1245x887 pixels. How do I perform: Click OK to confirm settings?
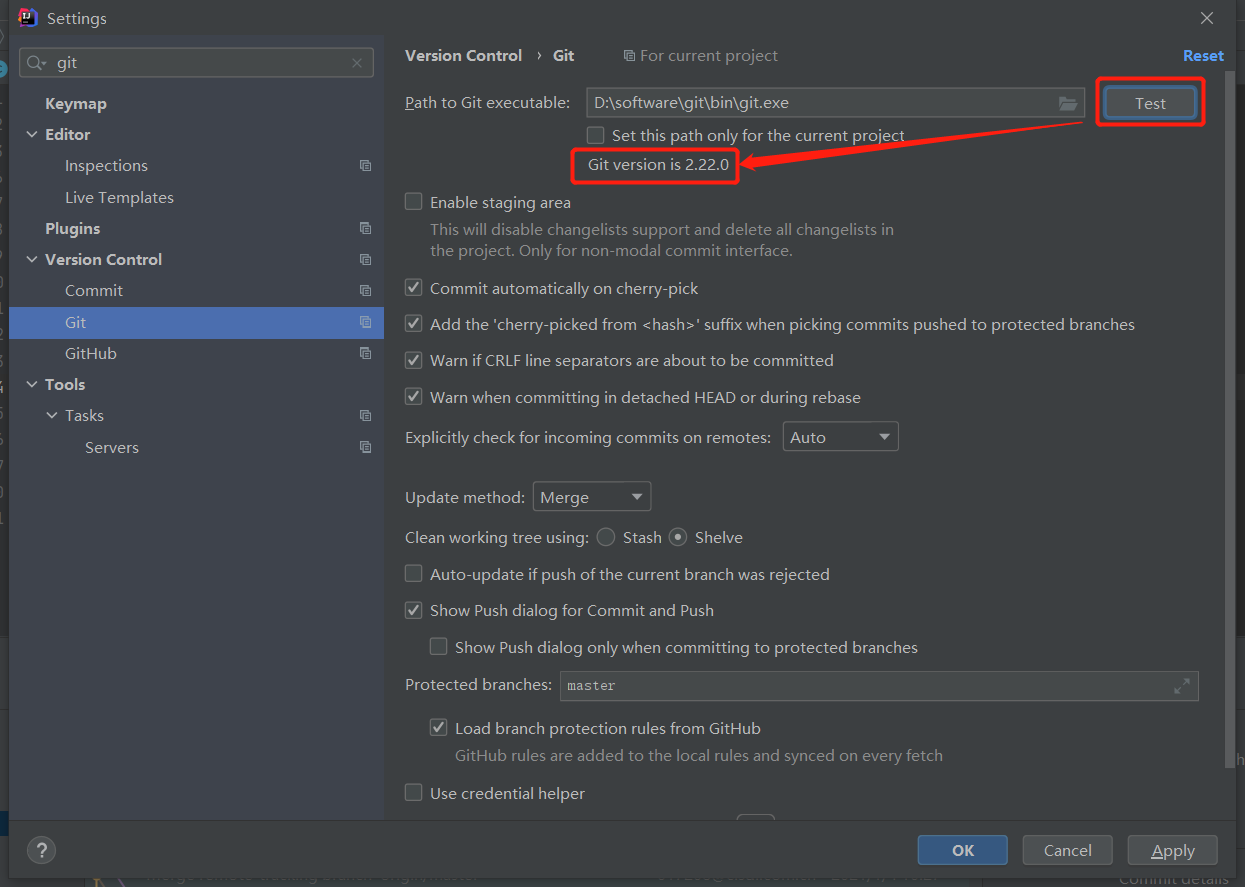point(963,850)
